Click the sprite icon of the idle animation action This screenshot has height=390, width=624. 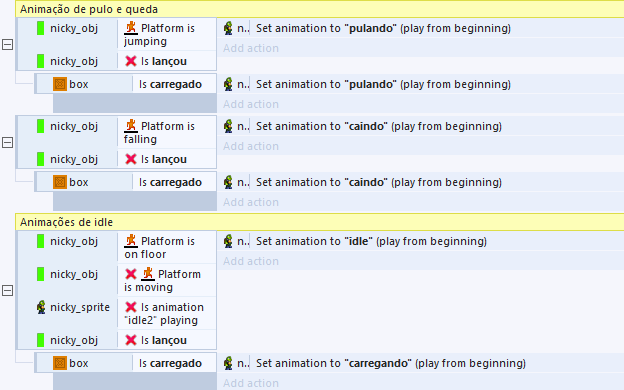(x=228, y=241)
